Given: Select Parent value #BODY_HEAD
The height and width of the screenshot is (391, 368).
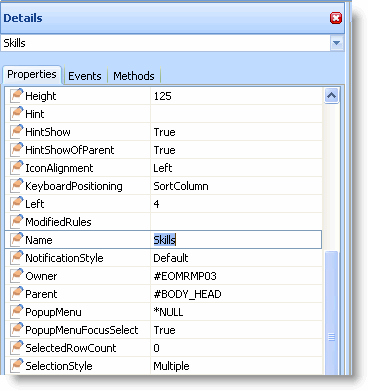Looking at the screenshot, I should (187, 294).
